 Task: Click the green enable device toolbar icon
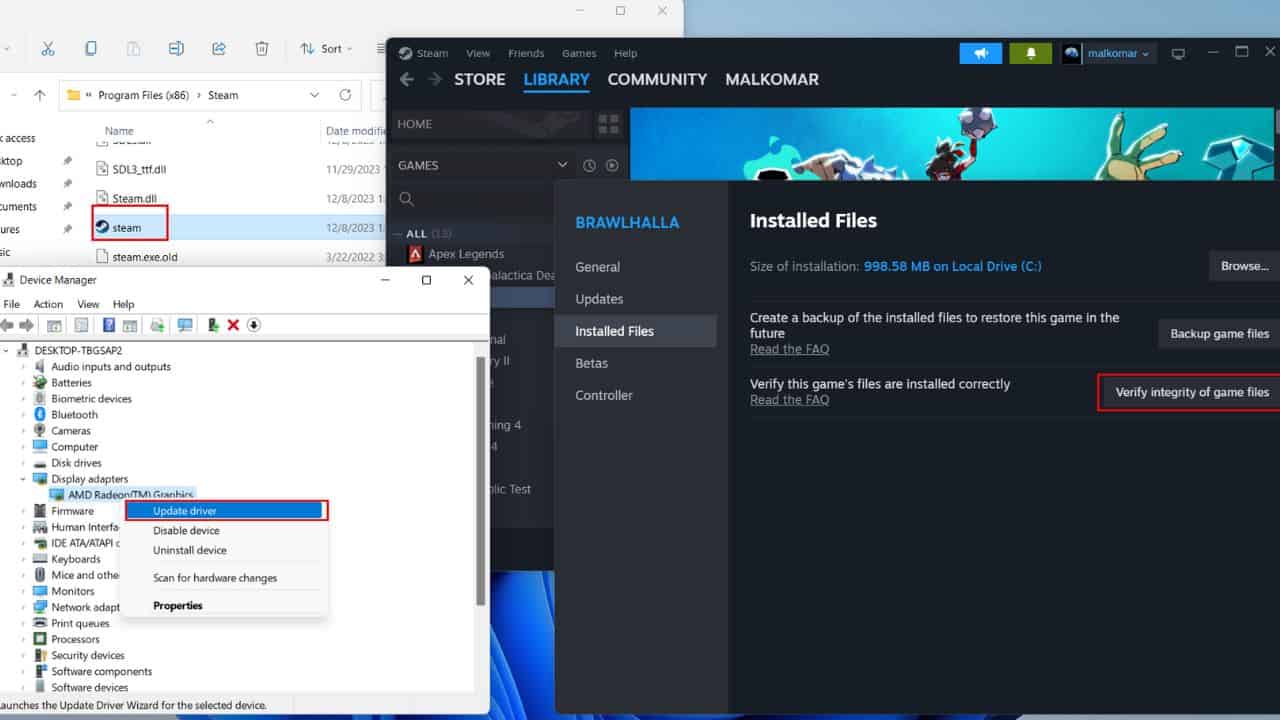(x=213, y=325)
